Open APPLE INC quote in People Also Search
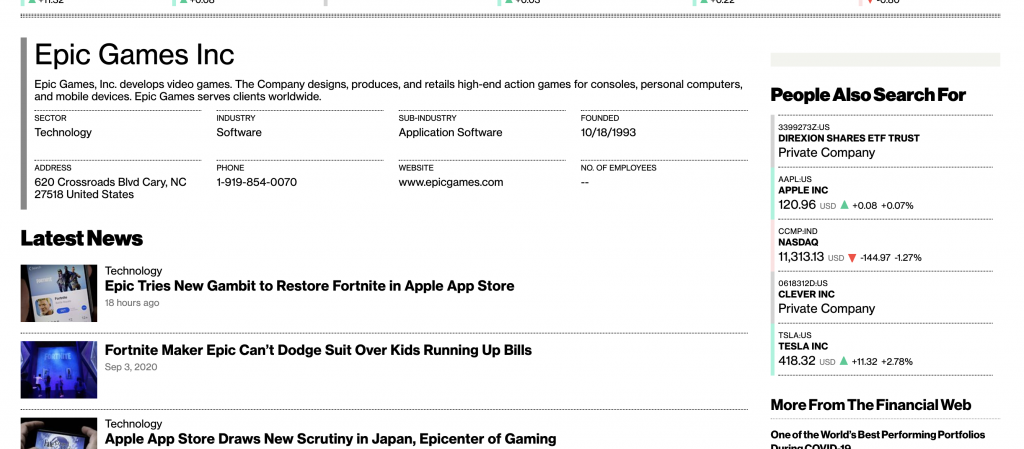Image resolution: width=1024 pixels, height=449 pixels. pos(803,191)
